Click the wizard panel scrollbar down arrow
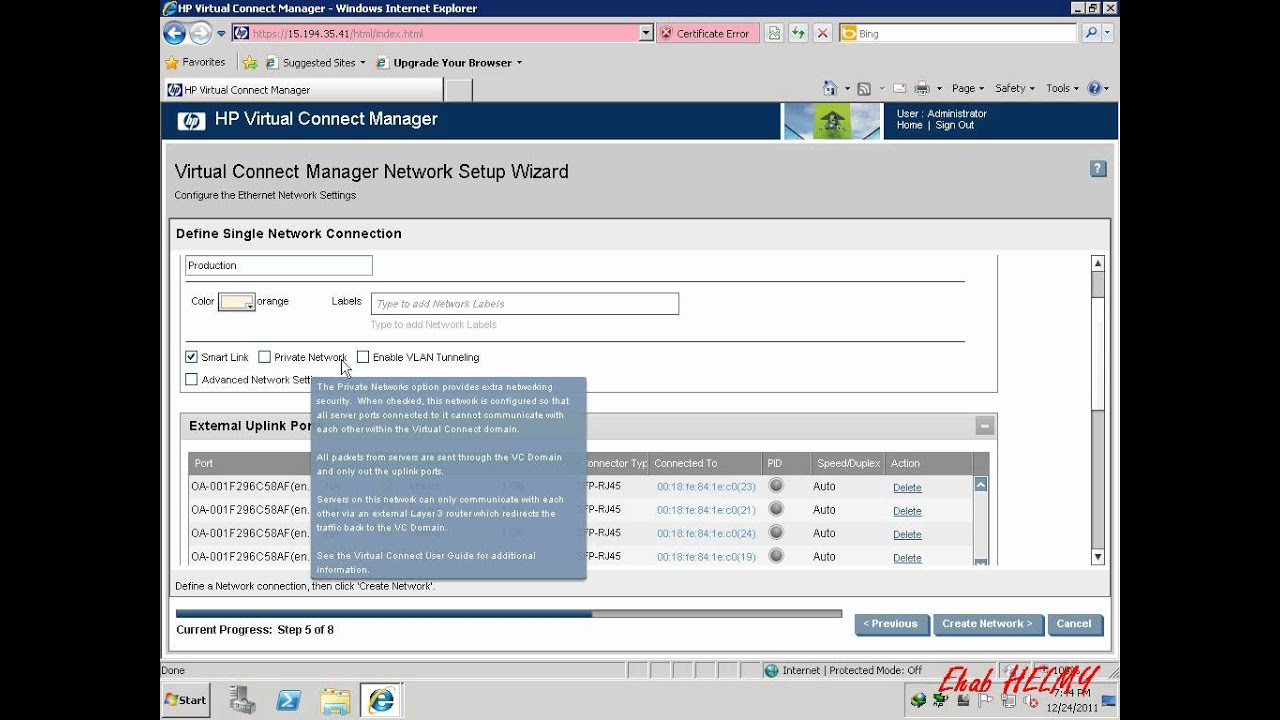 click(1097, 557)
